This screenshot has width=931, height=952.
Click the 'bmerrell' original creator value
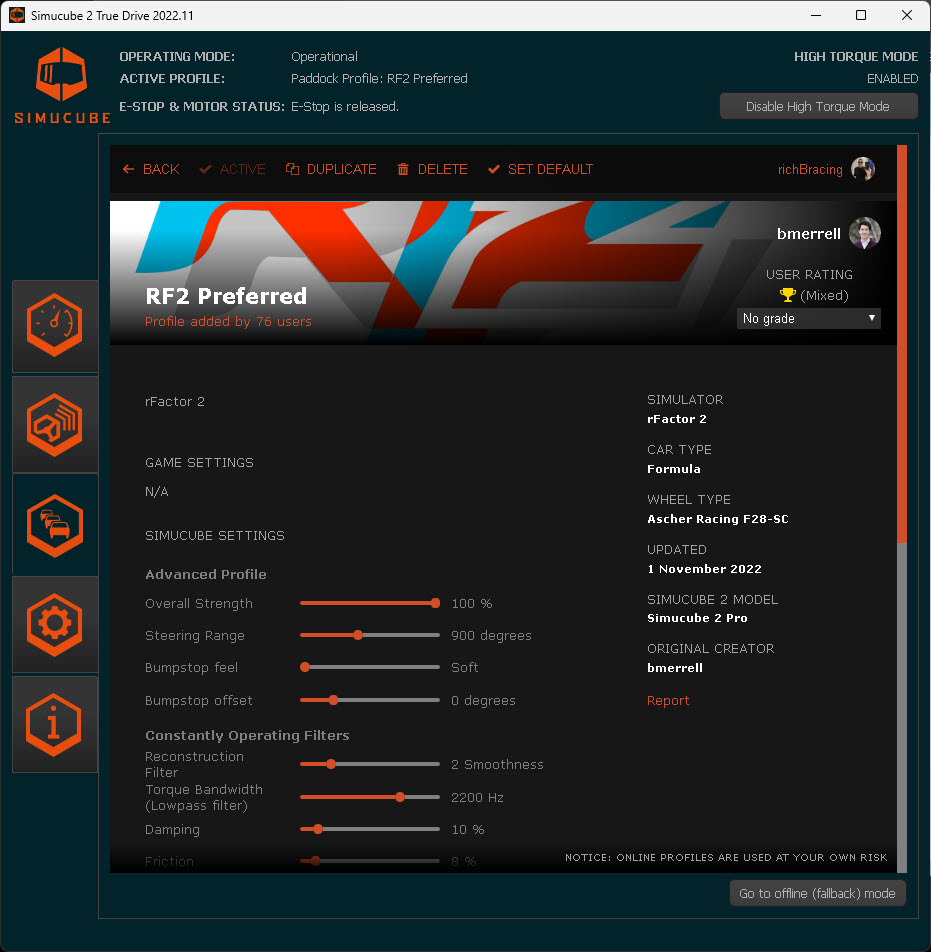click(x=675, y=668)
